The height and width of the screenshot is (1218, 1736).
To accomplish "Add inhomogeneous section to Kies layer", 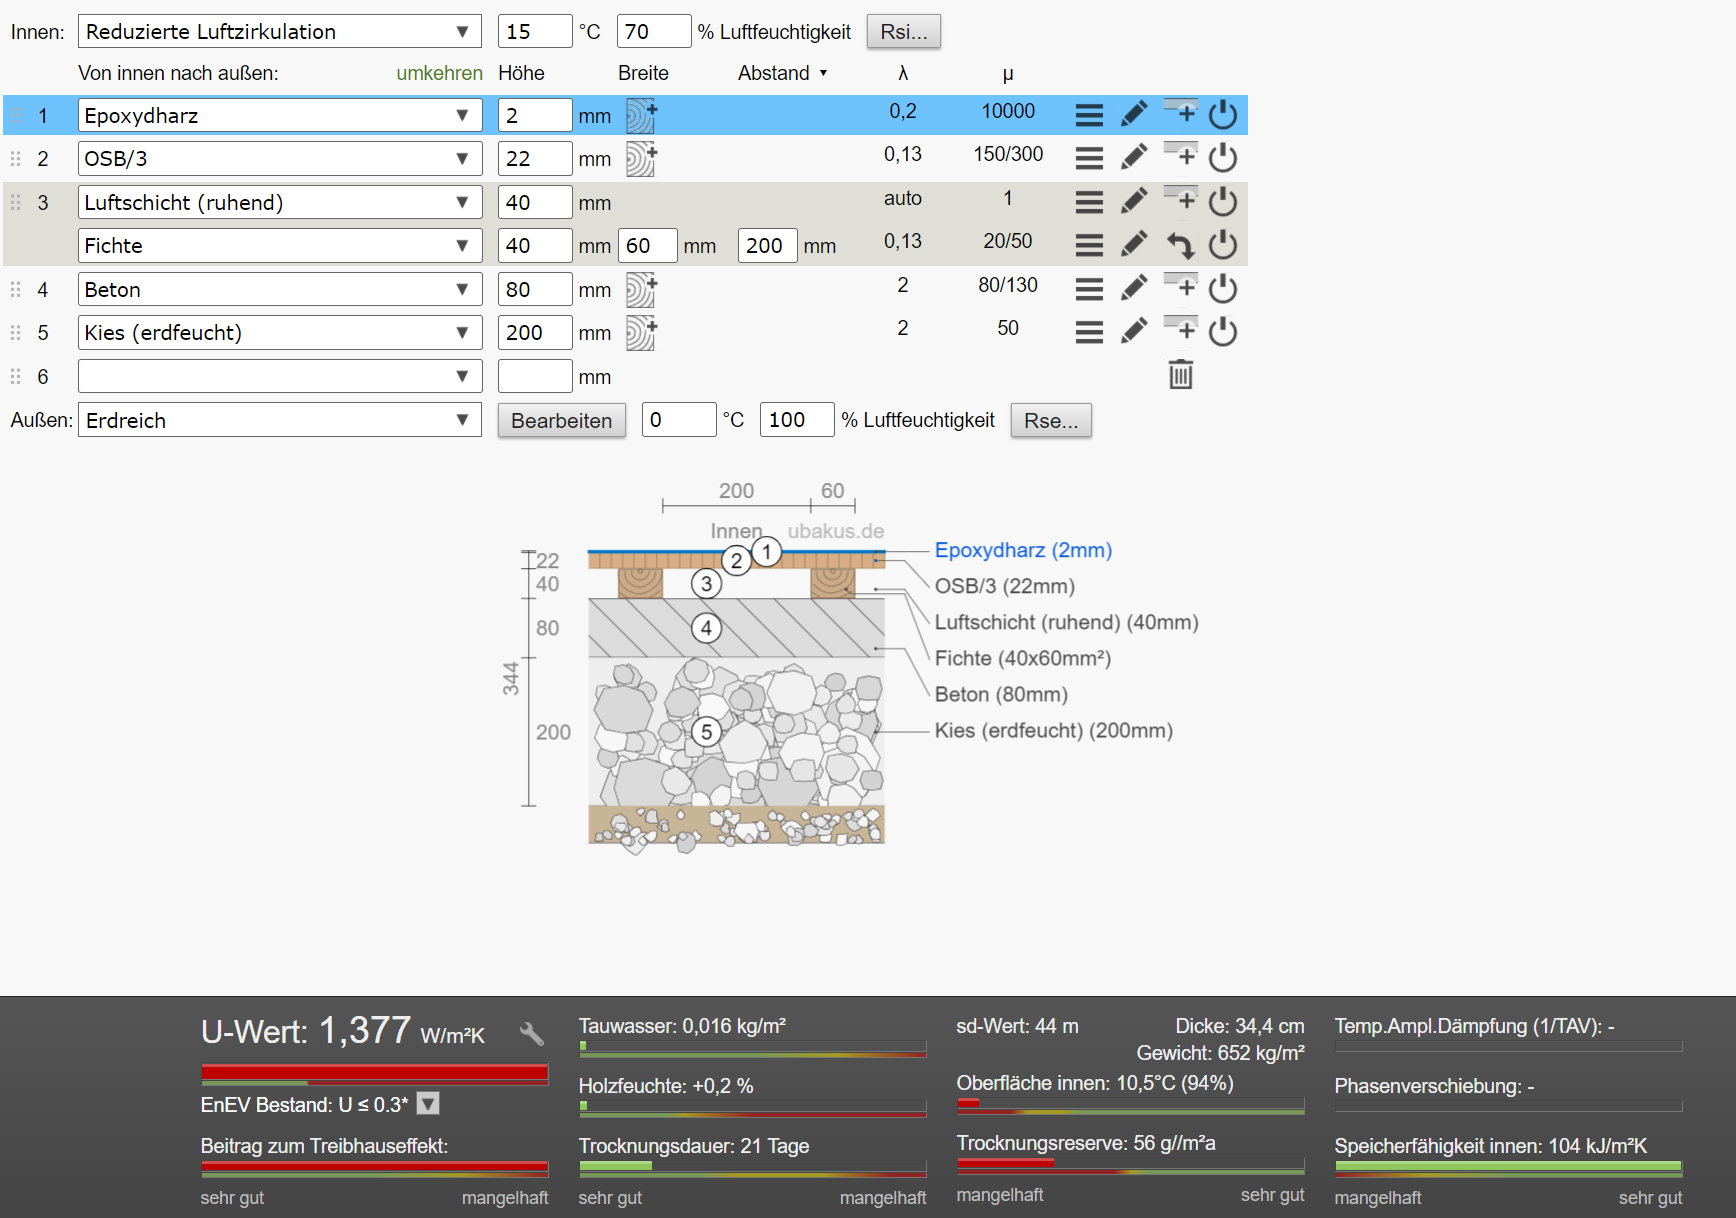I will 641,333.
